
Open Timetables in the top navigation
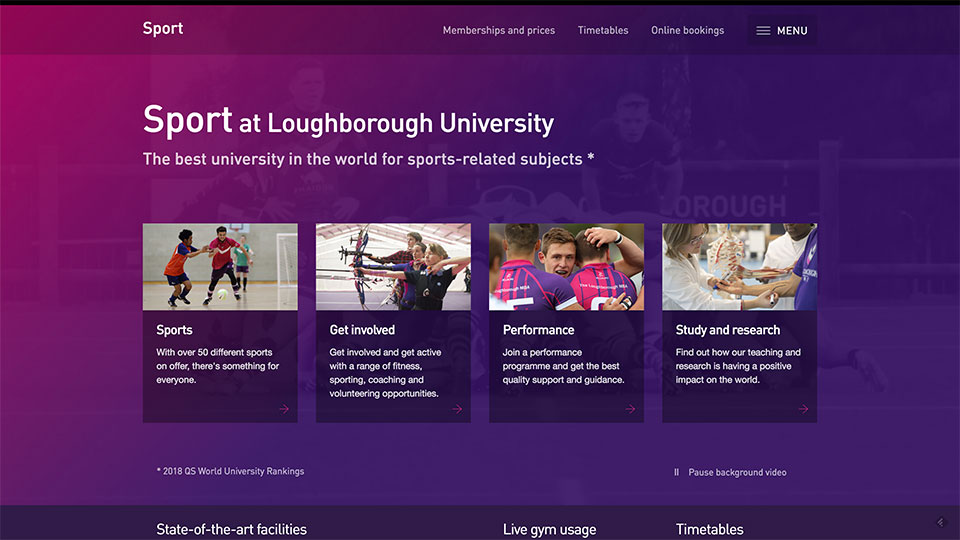603,31
